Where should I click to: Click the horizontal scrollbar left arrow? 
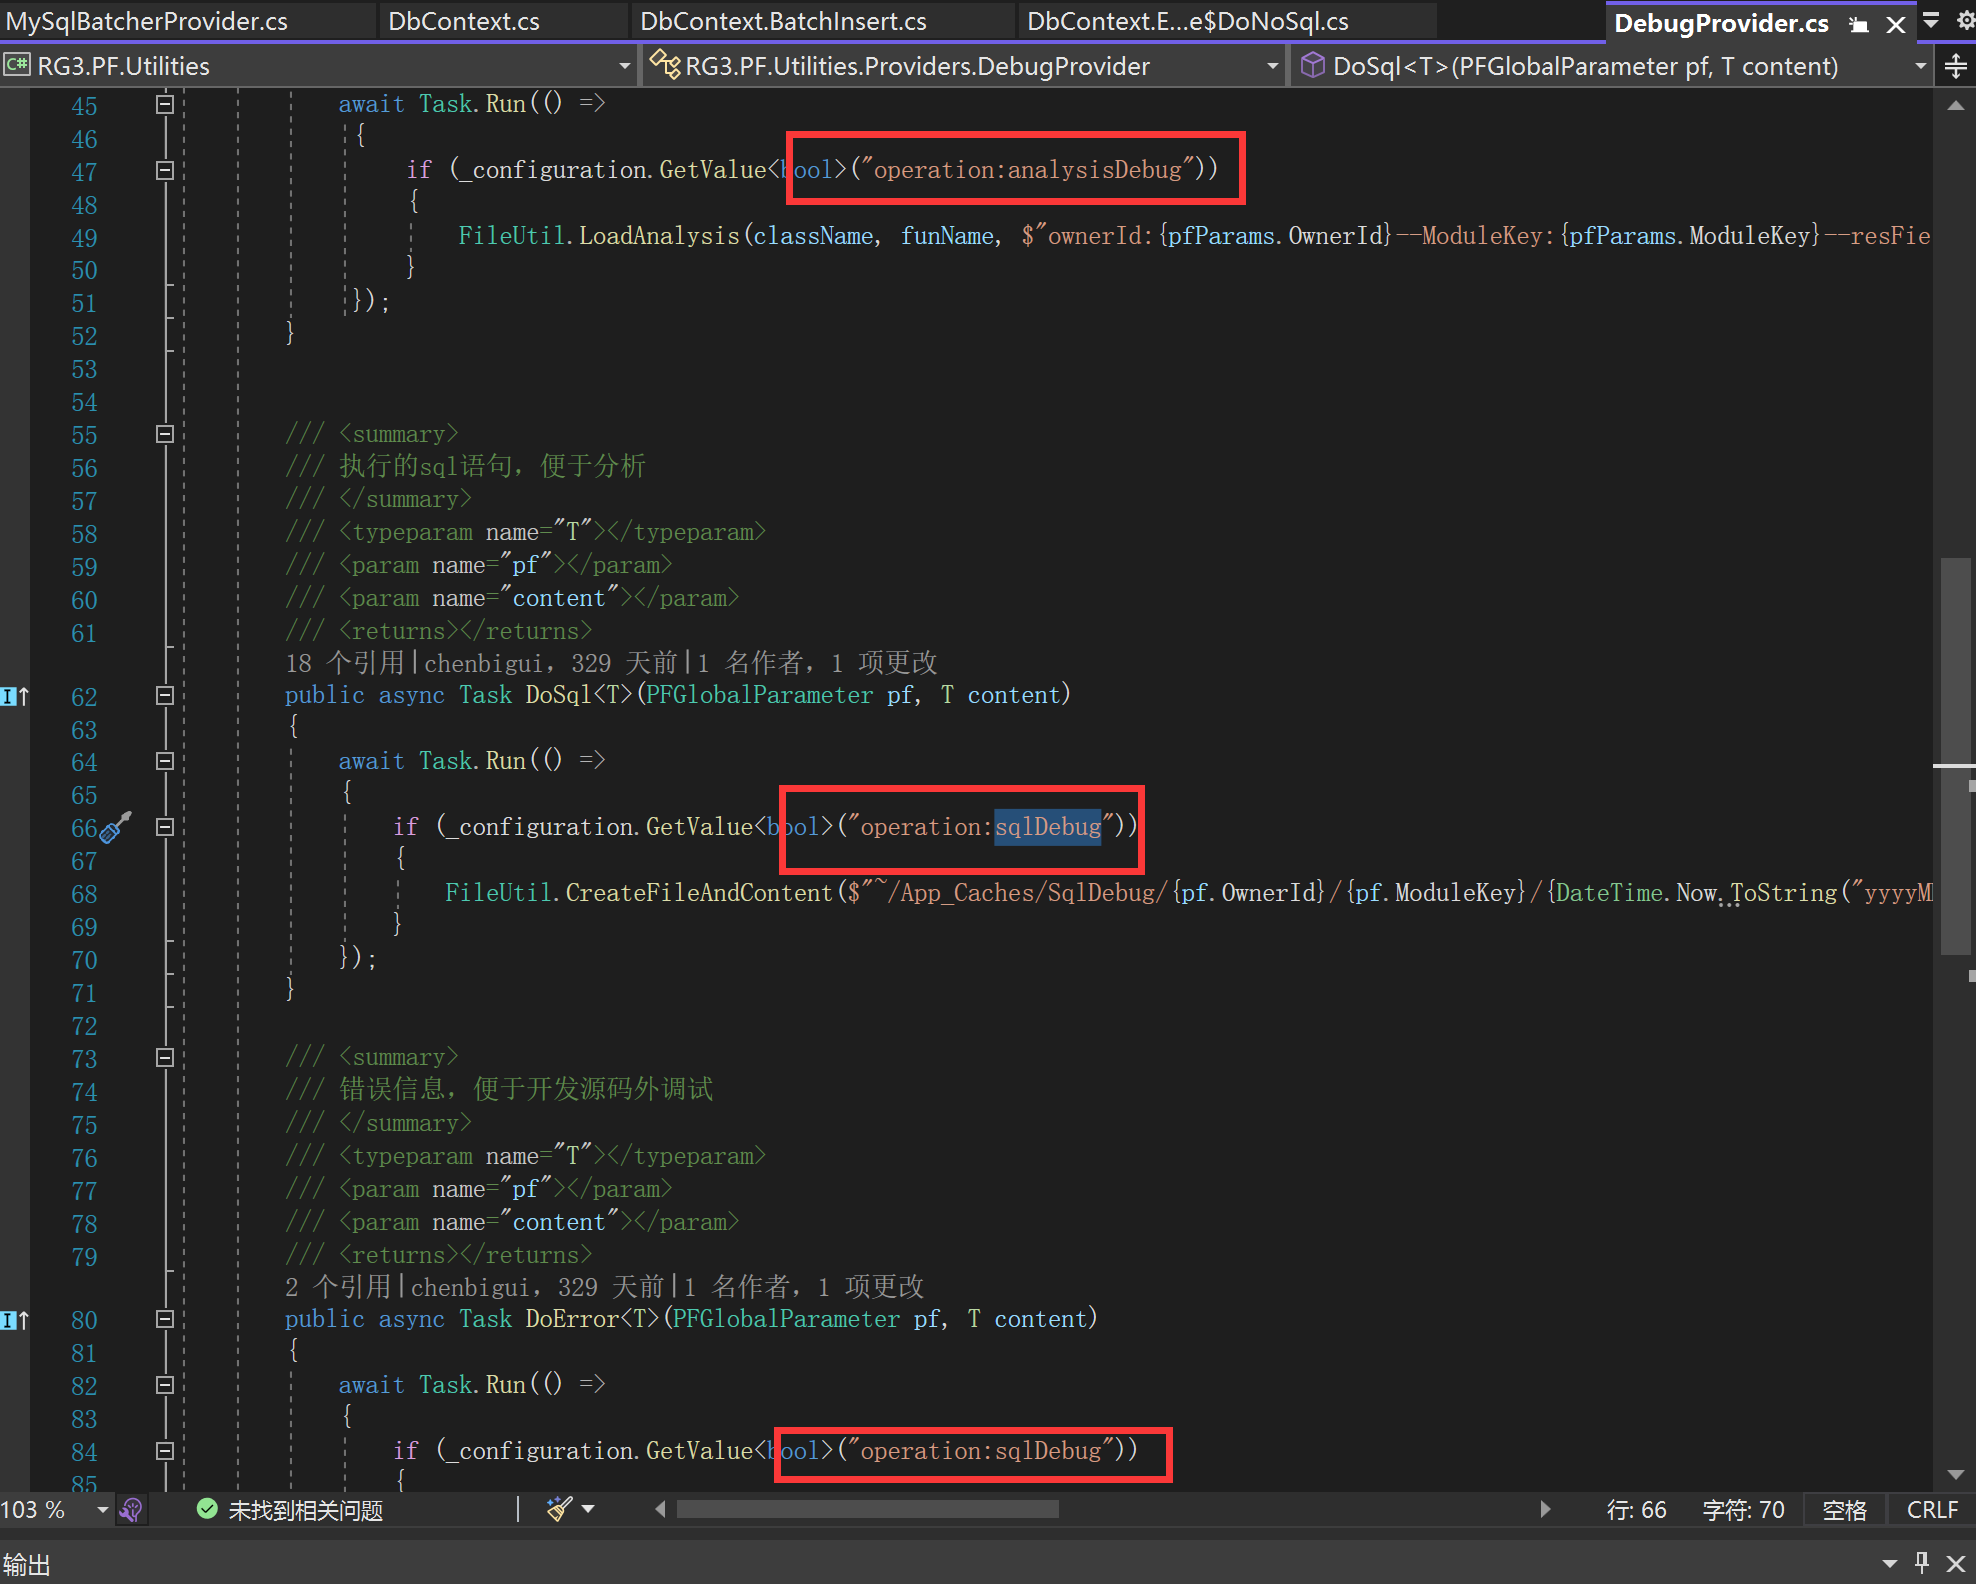point(660,1509)
